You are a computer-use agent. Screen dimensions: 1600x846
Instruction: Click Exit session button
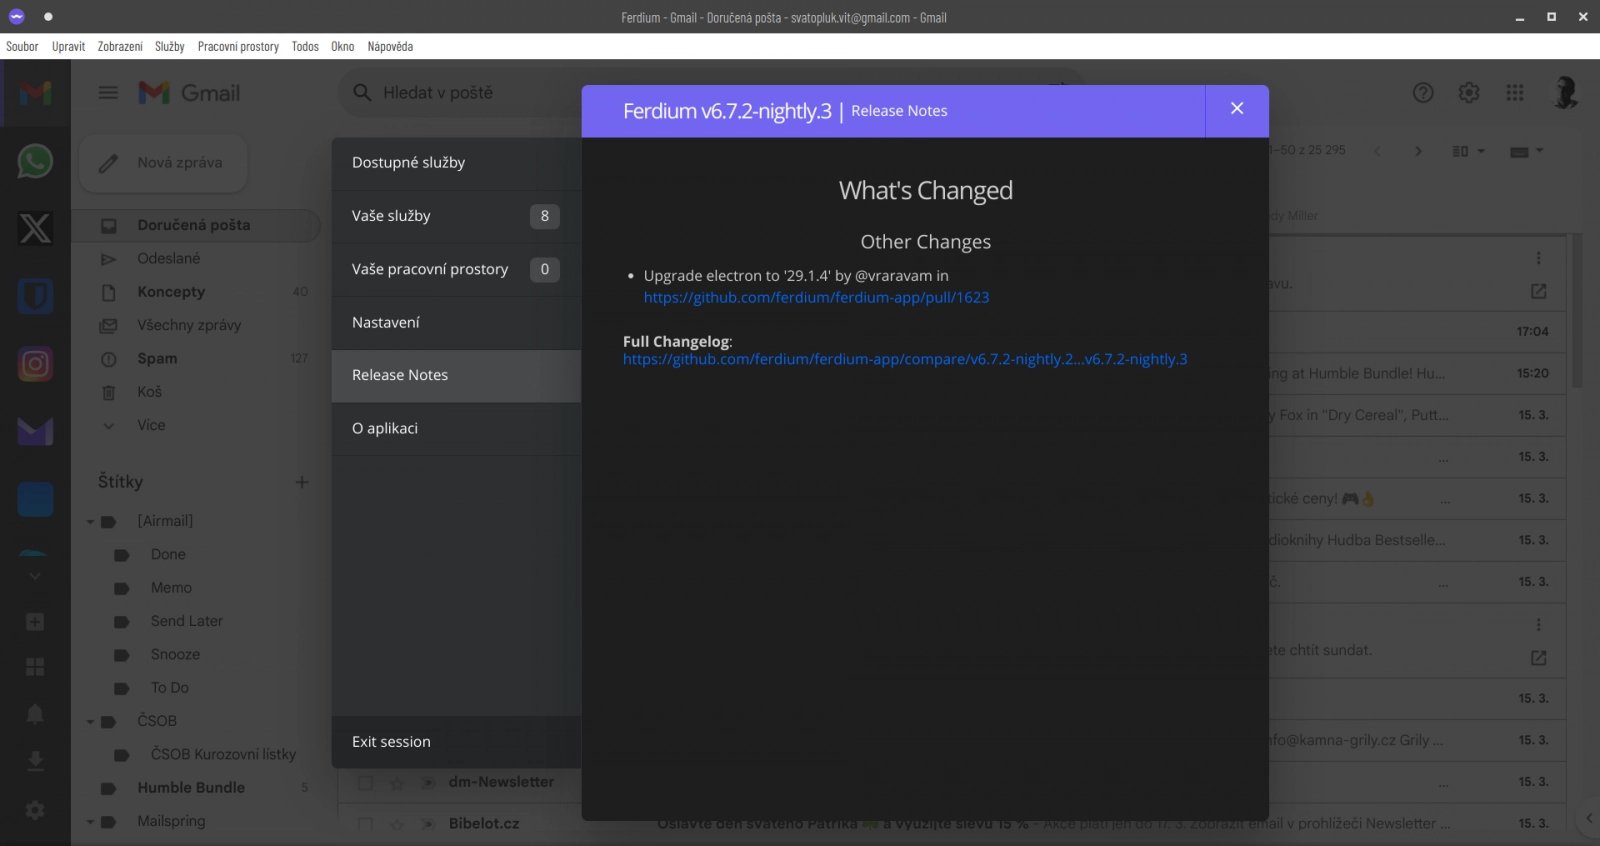tap(456, 742)
